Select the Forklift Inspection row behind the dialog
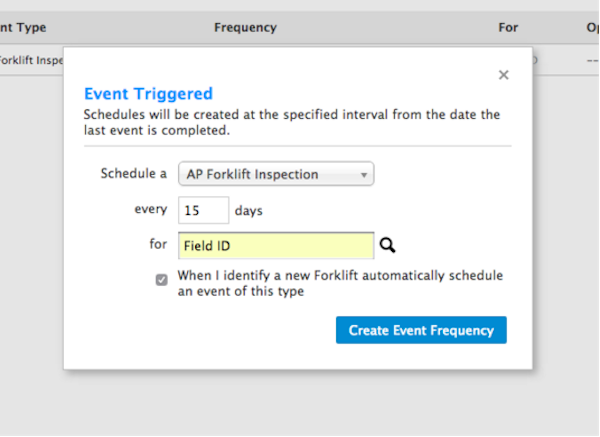Viewport: 600px width, 437px height. coord(30,60)
